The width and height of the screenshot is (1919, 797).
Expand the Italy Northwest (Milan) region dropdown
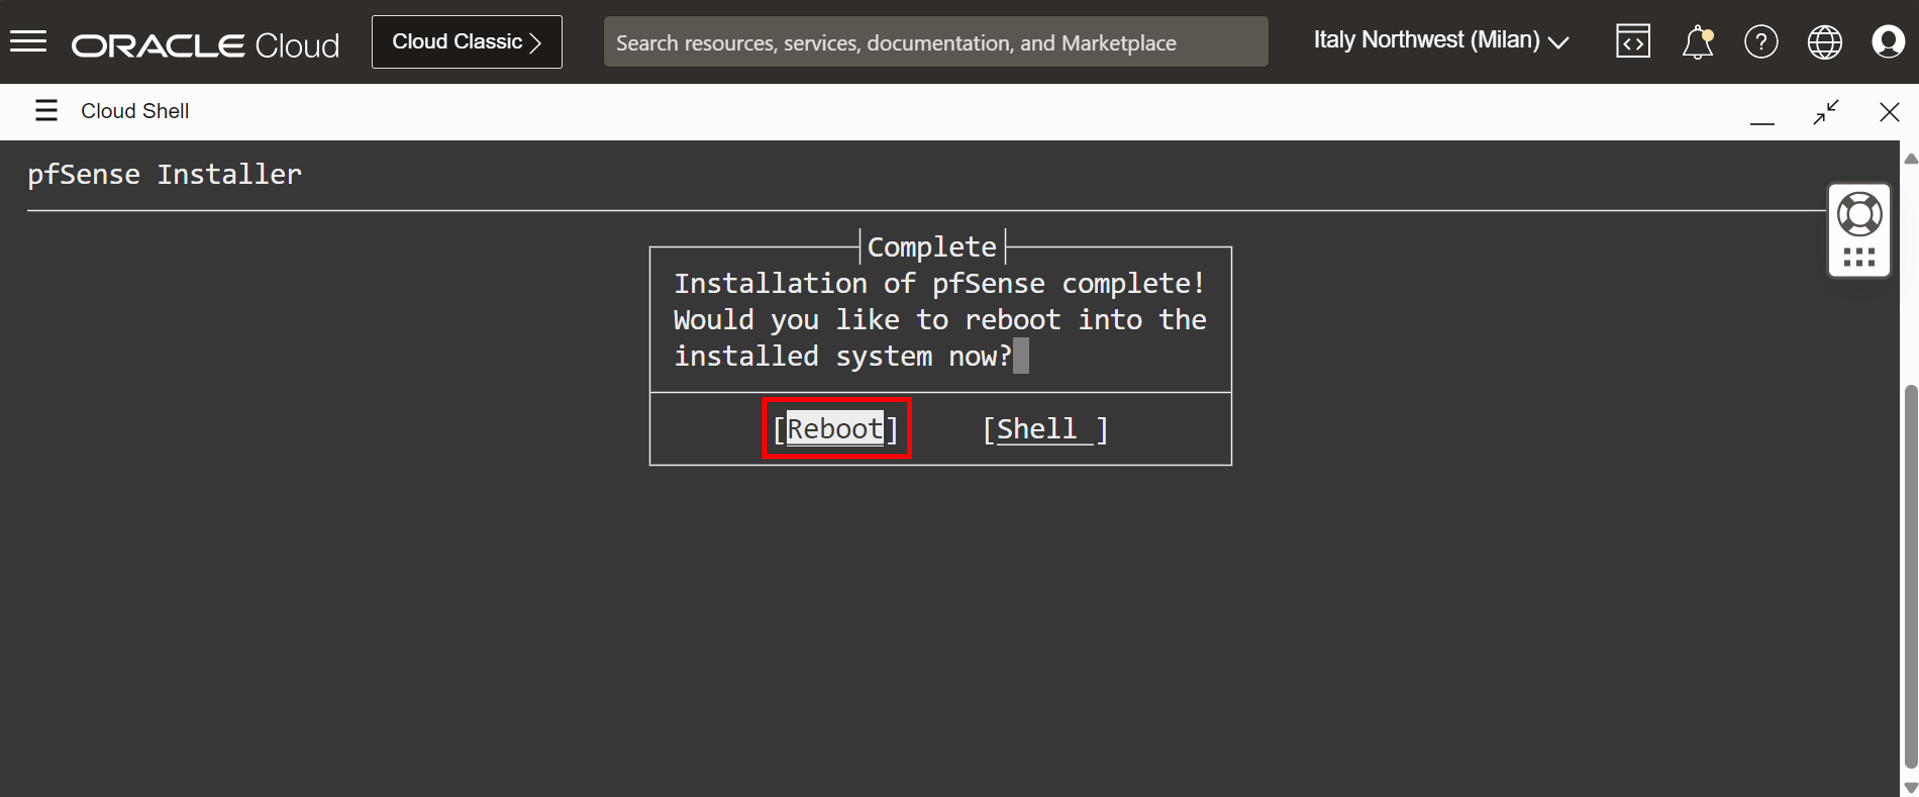coord(1440,41)
